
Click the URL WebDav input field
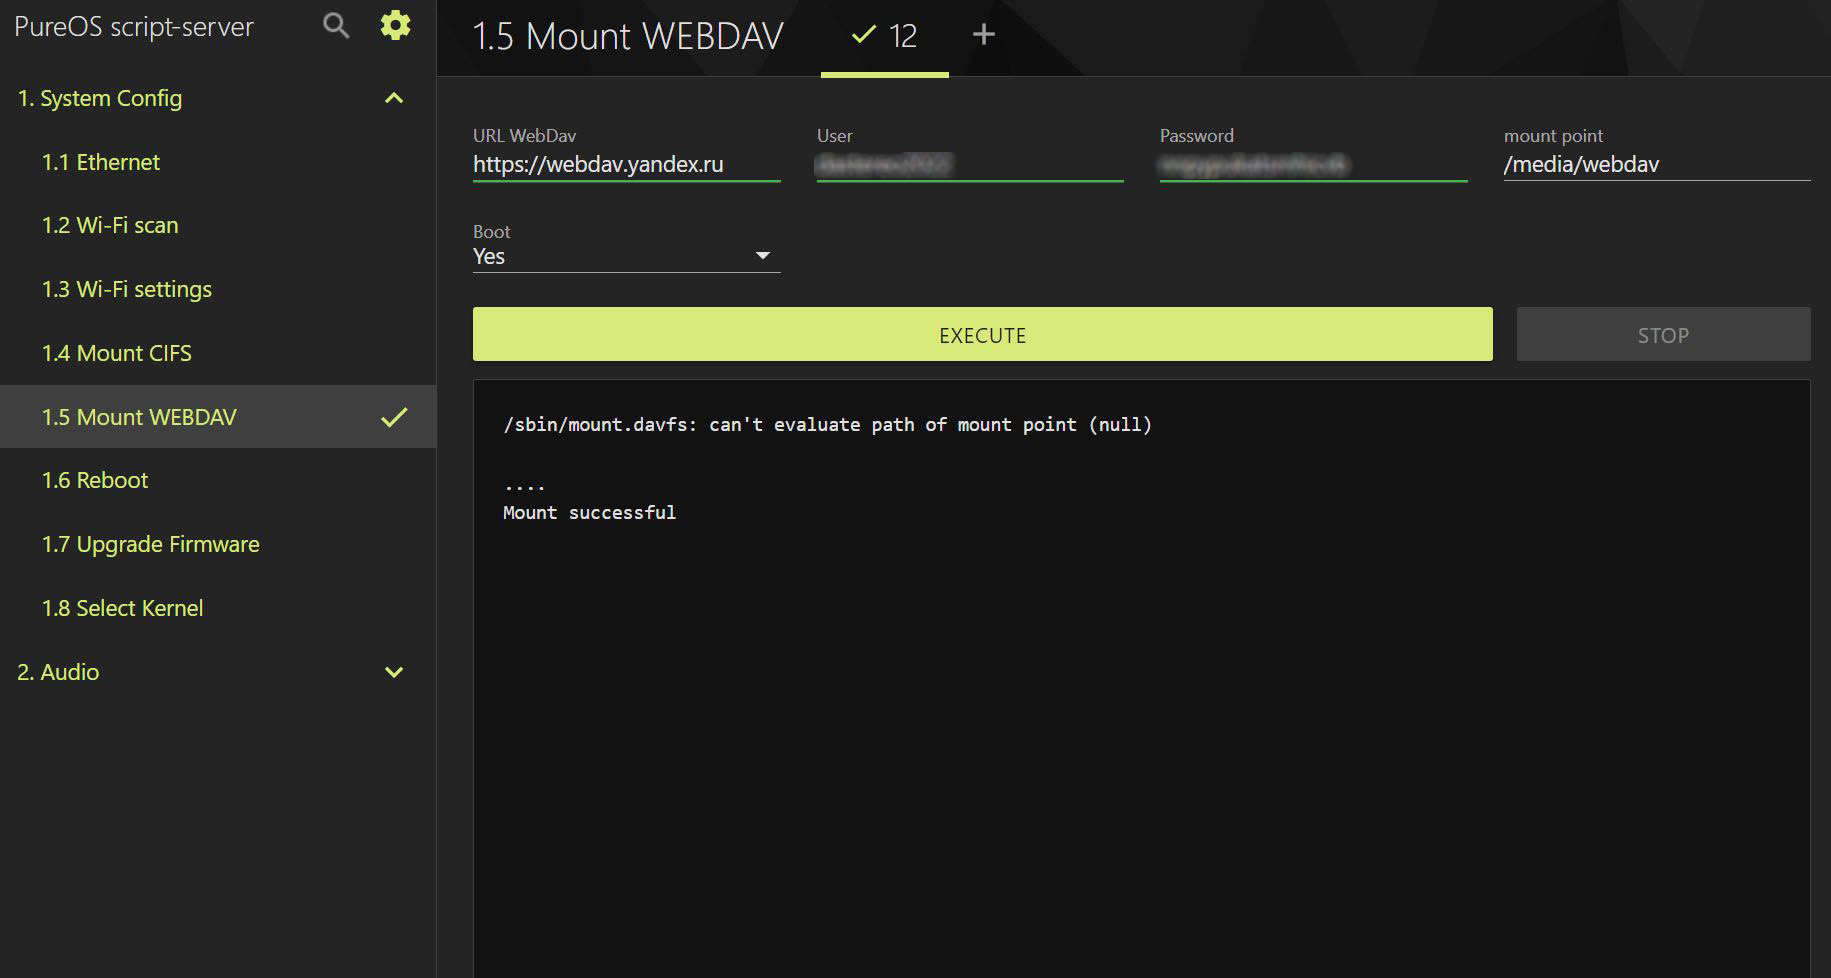[x=626, y=164]
